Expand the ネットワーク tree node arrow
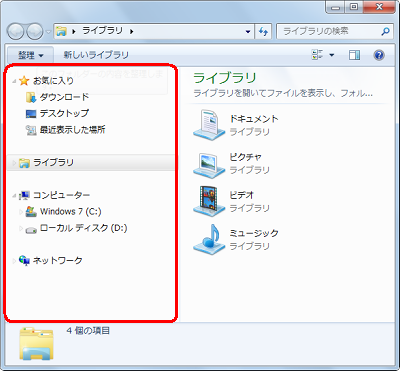 tap(14, 261)
